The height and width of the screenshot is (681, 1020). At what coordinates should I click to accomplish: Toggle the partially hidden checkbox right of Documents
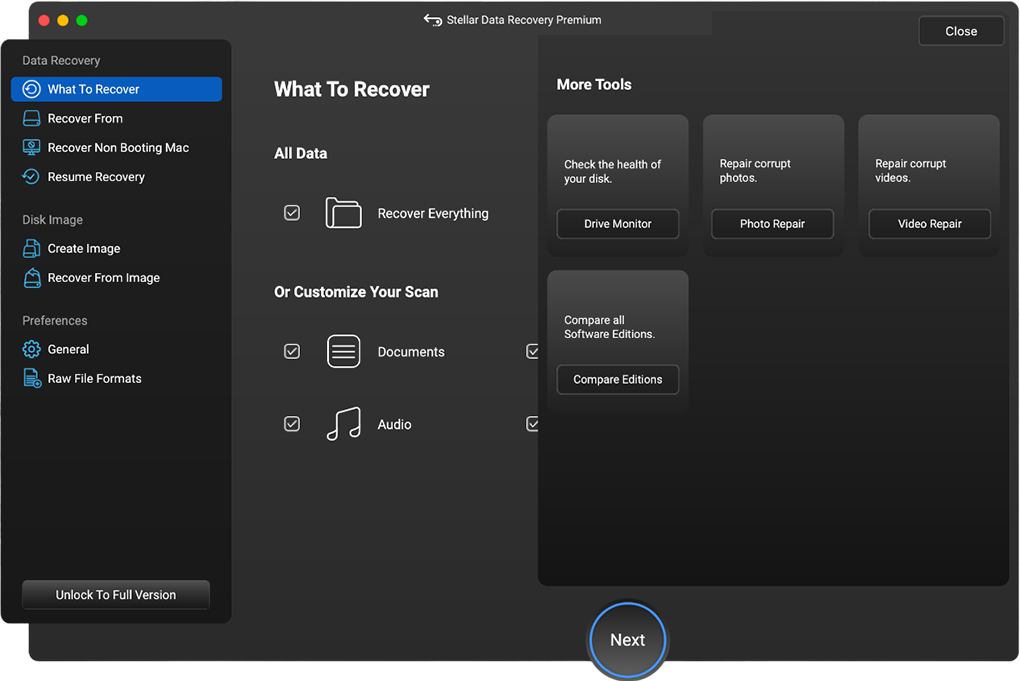[x=532, y=351]
